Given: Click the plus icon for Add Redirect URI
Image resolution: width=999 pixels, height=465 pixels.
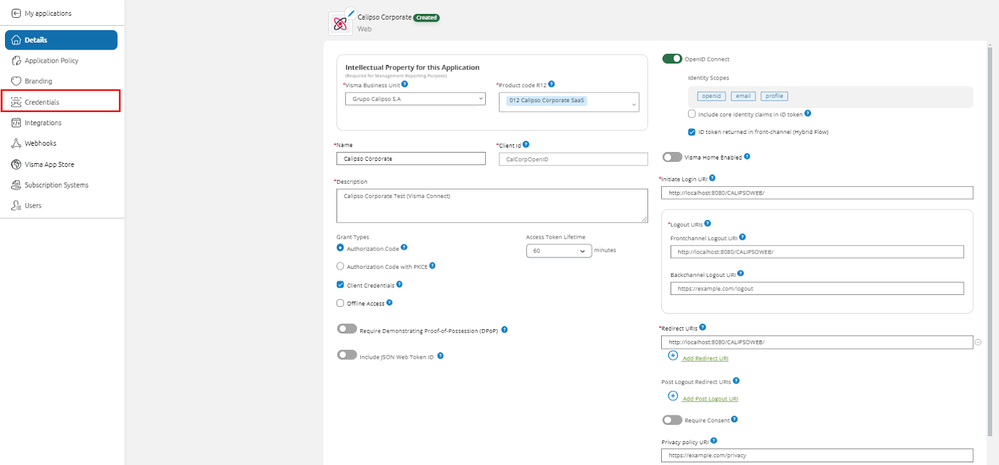Looking at the screenshot, I should 672,355.
